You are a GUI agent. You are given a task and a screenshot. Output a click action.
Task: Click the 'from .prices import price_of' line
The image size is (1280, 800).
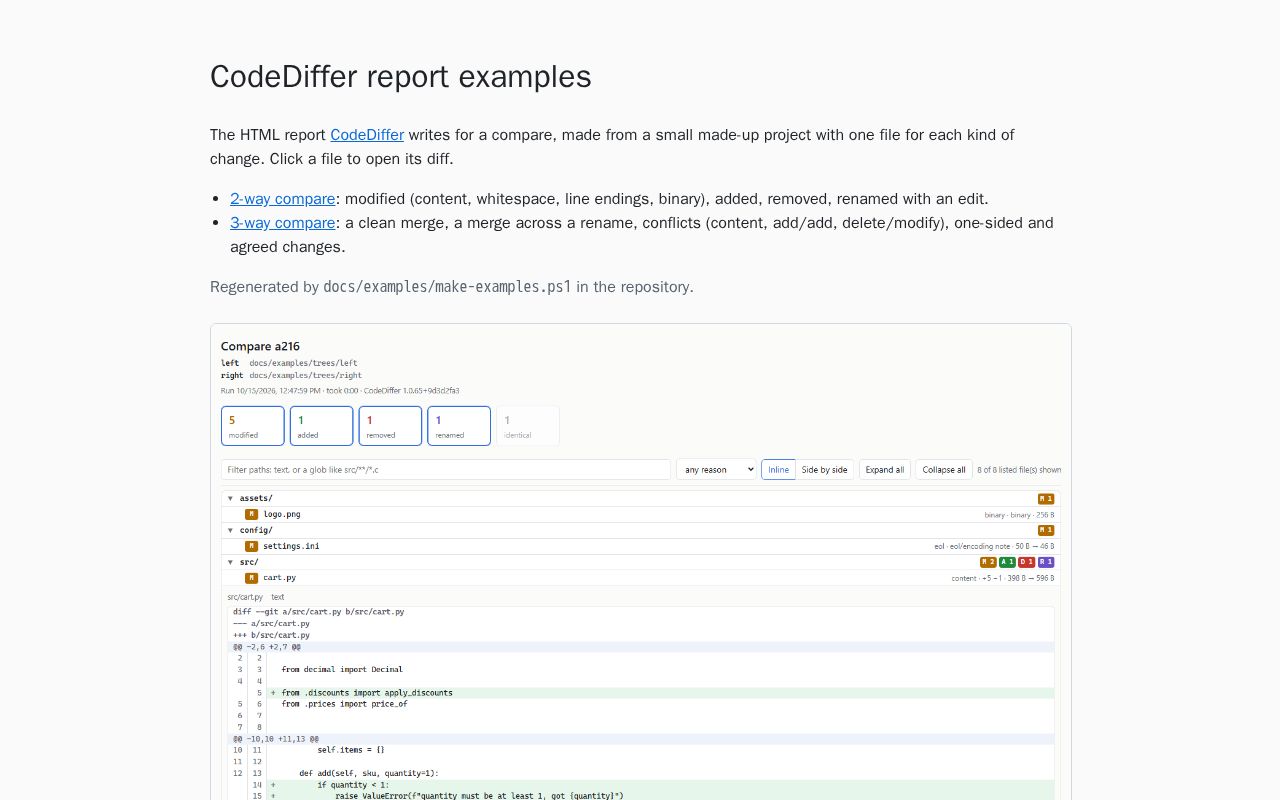click(x=344, y=704)
